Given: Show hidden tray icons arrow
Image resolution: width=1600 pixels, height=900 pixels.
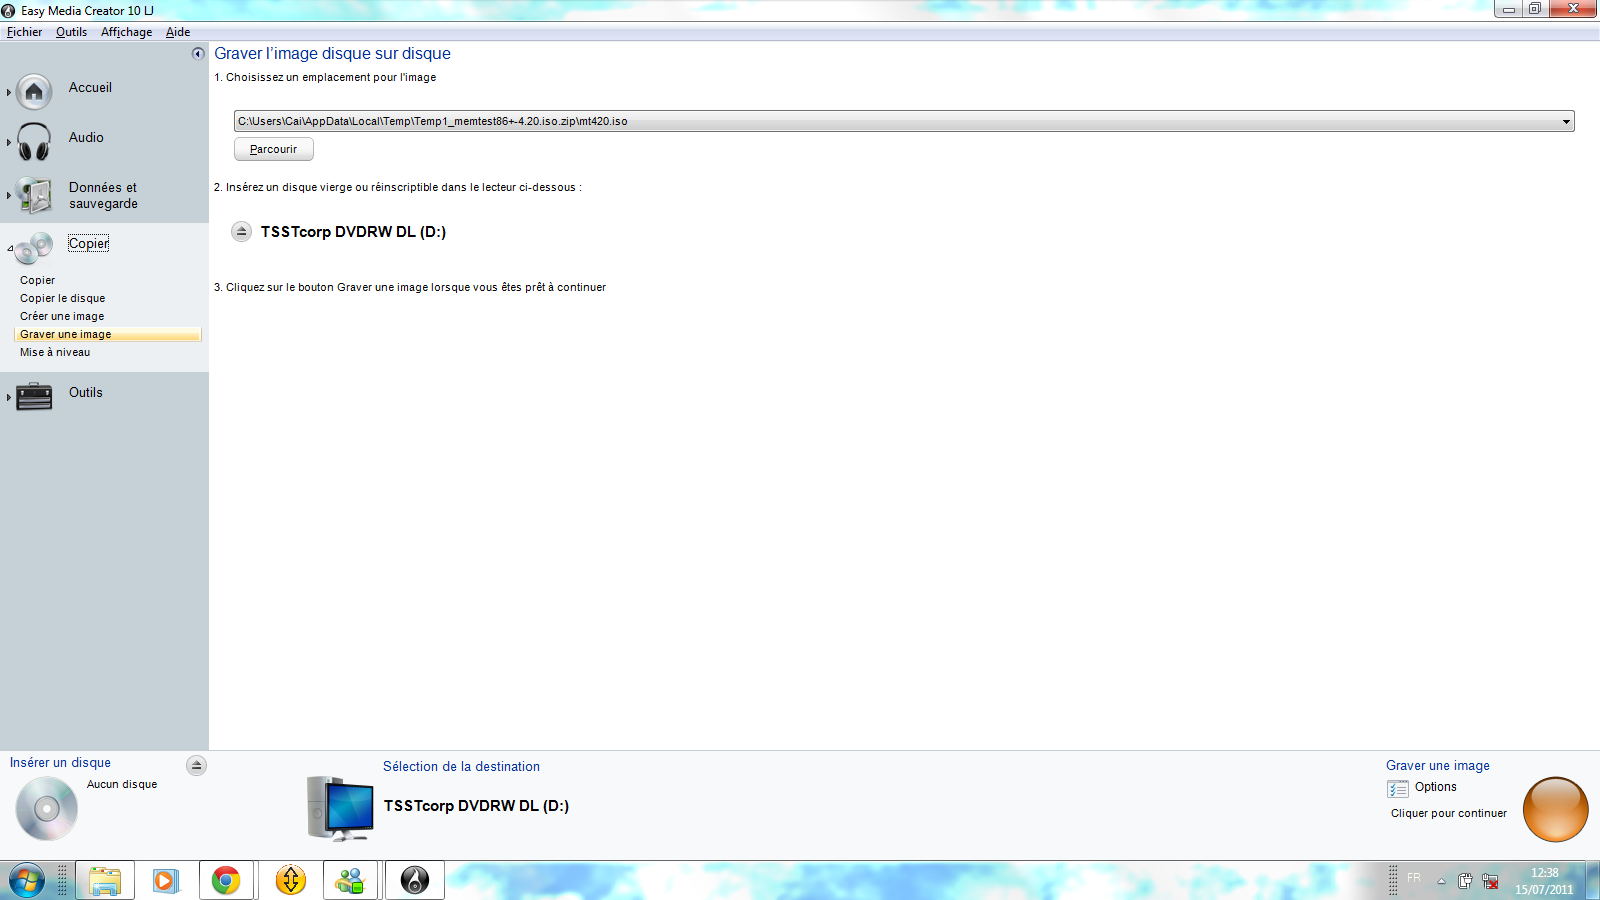Looking at the screenshot, I should tap(1441, 881).
